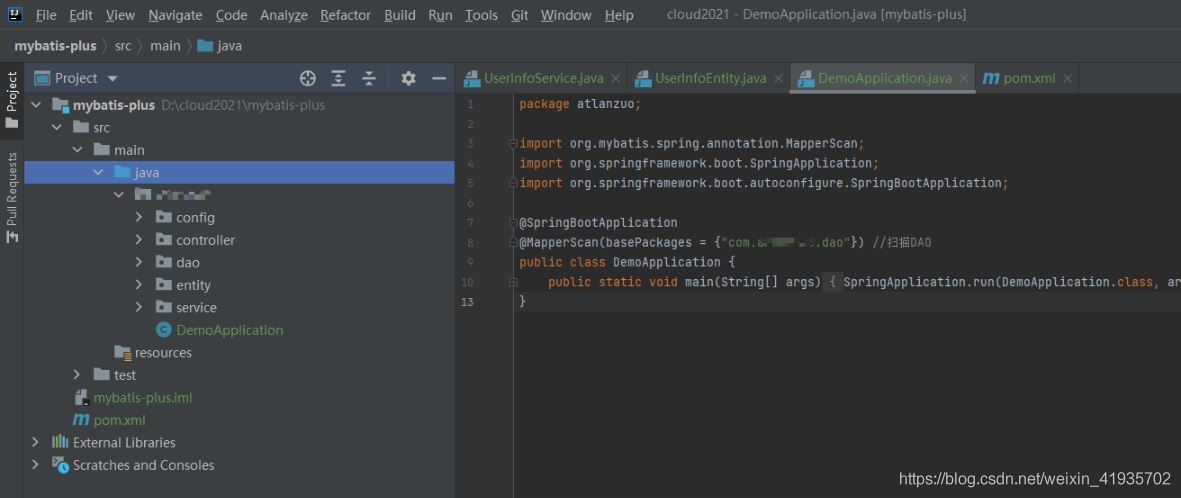Close the pom.xml editor tab
The image size is (1181, 498).
pyautogui.click(x=1067, y=78)
